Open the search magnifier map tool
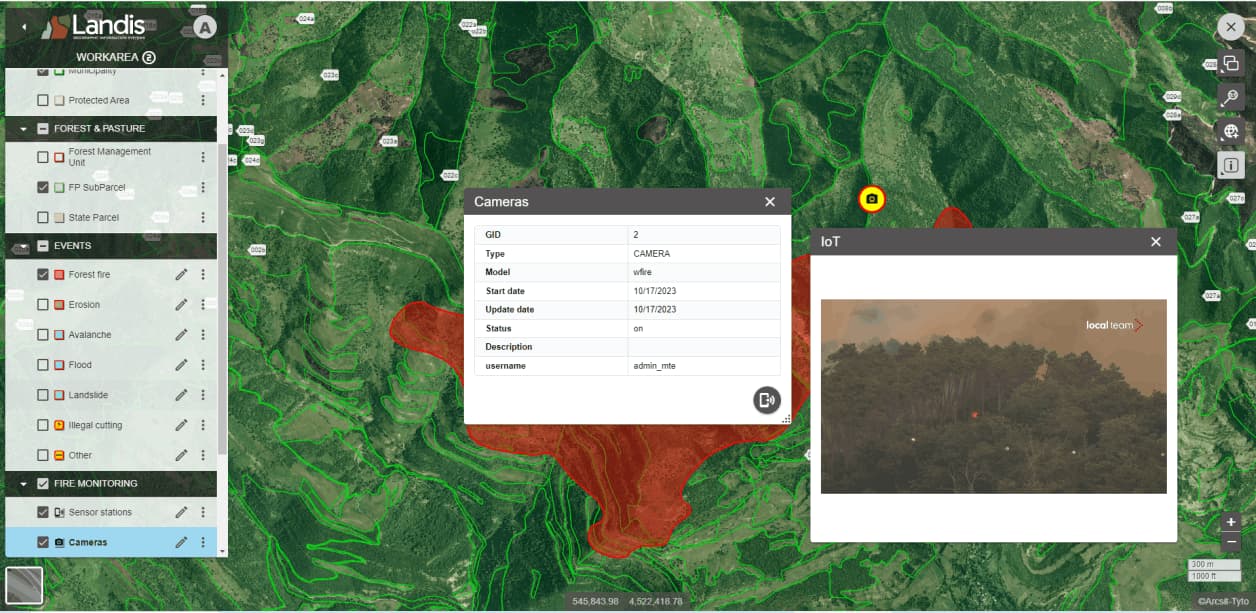 1231,97
